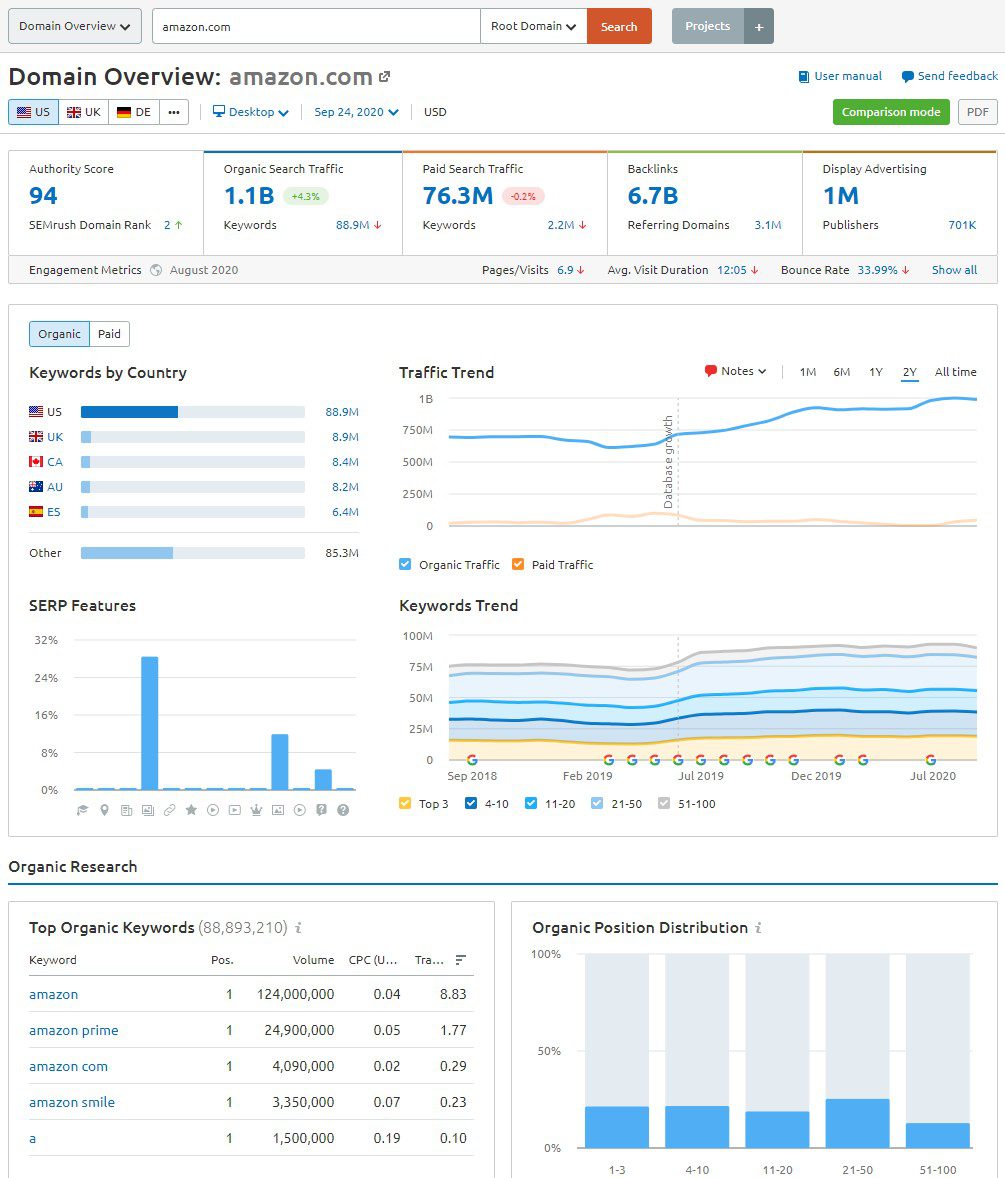Select image pack SERP feature icon
Viewport: 1005px width, 1178px height.
[148, 810]
